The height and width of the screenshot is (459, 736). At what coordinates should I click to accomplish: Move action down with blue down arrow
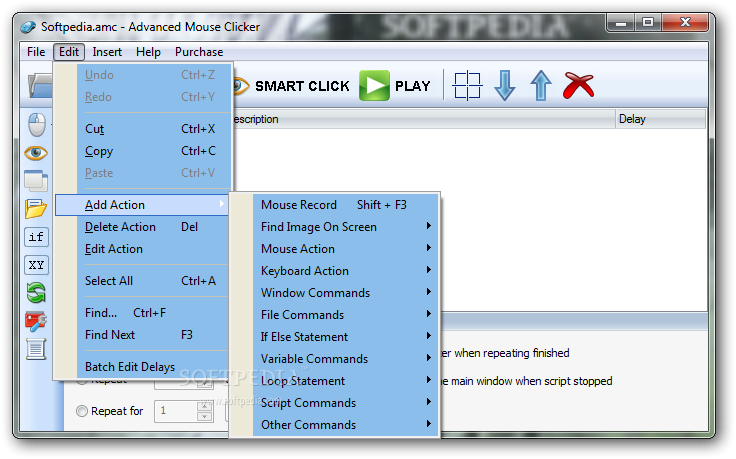(x=505, y=85)
